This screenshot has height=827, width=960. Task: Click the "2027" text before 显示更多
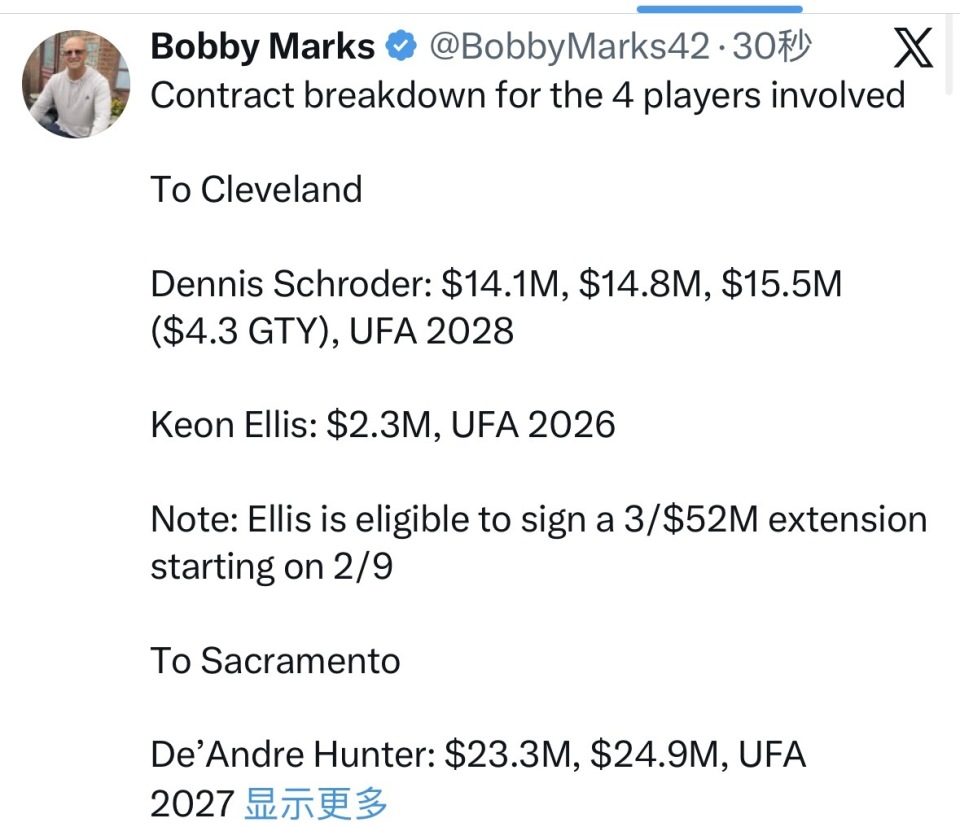tap(193, 802)
